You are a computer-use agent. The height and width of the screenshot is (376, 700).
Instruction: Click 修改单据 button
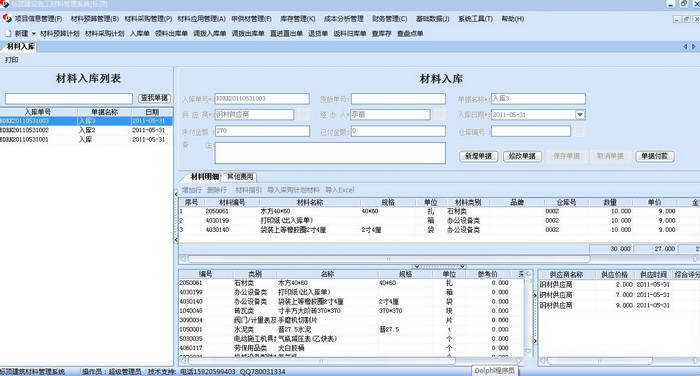[522, 156]
